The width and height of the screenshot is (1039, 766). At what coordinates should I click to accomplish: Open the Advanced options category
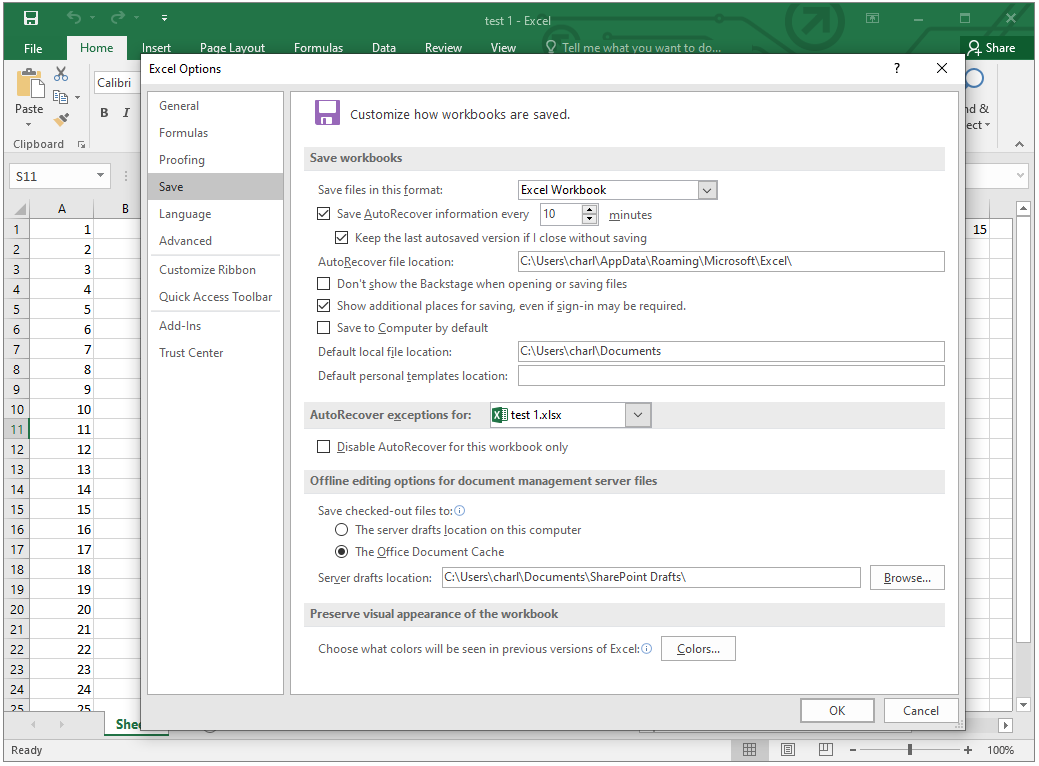pos(185,241)
